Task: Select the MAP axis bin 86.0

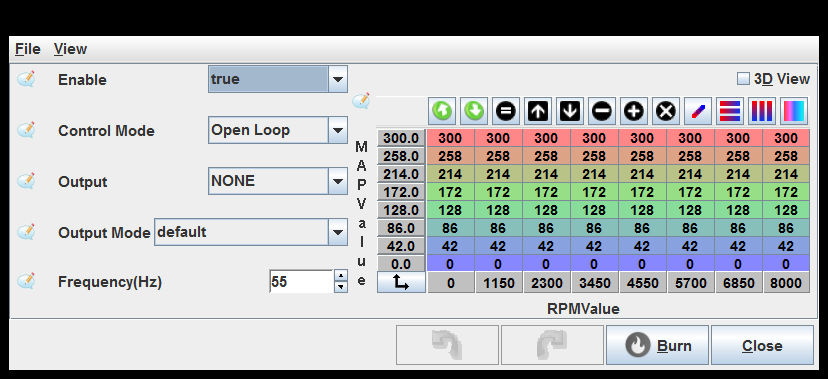Action: pos(401,228)
